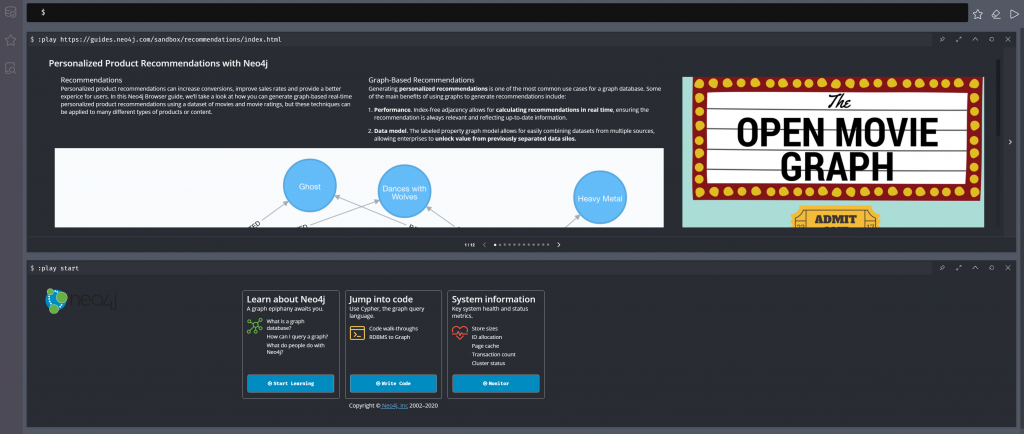
Task: Click the :play guides URL command text
Action: [160, 40]
